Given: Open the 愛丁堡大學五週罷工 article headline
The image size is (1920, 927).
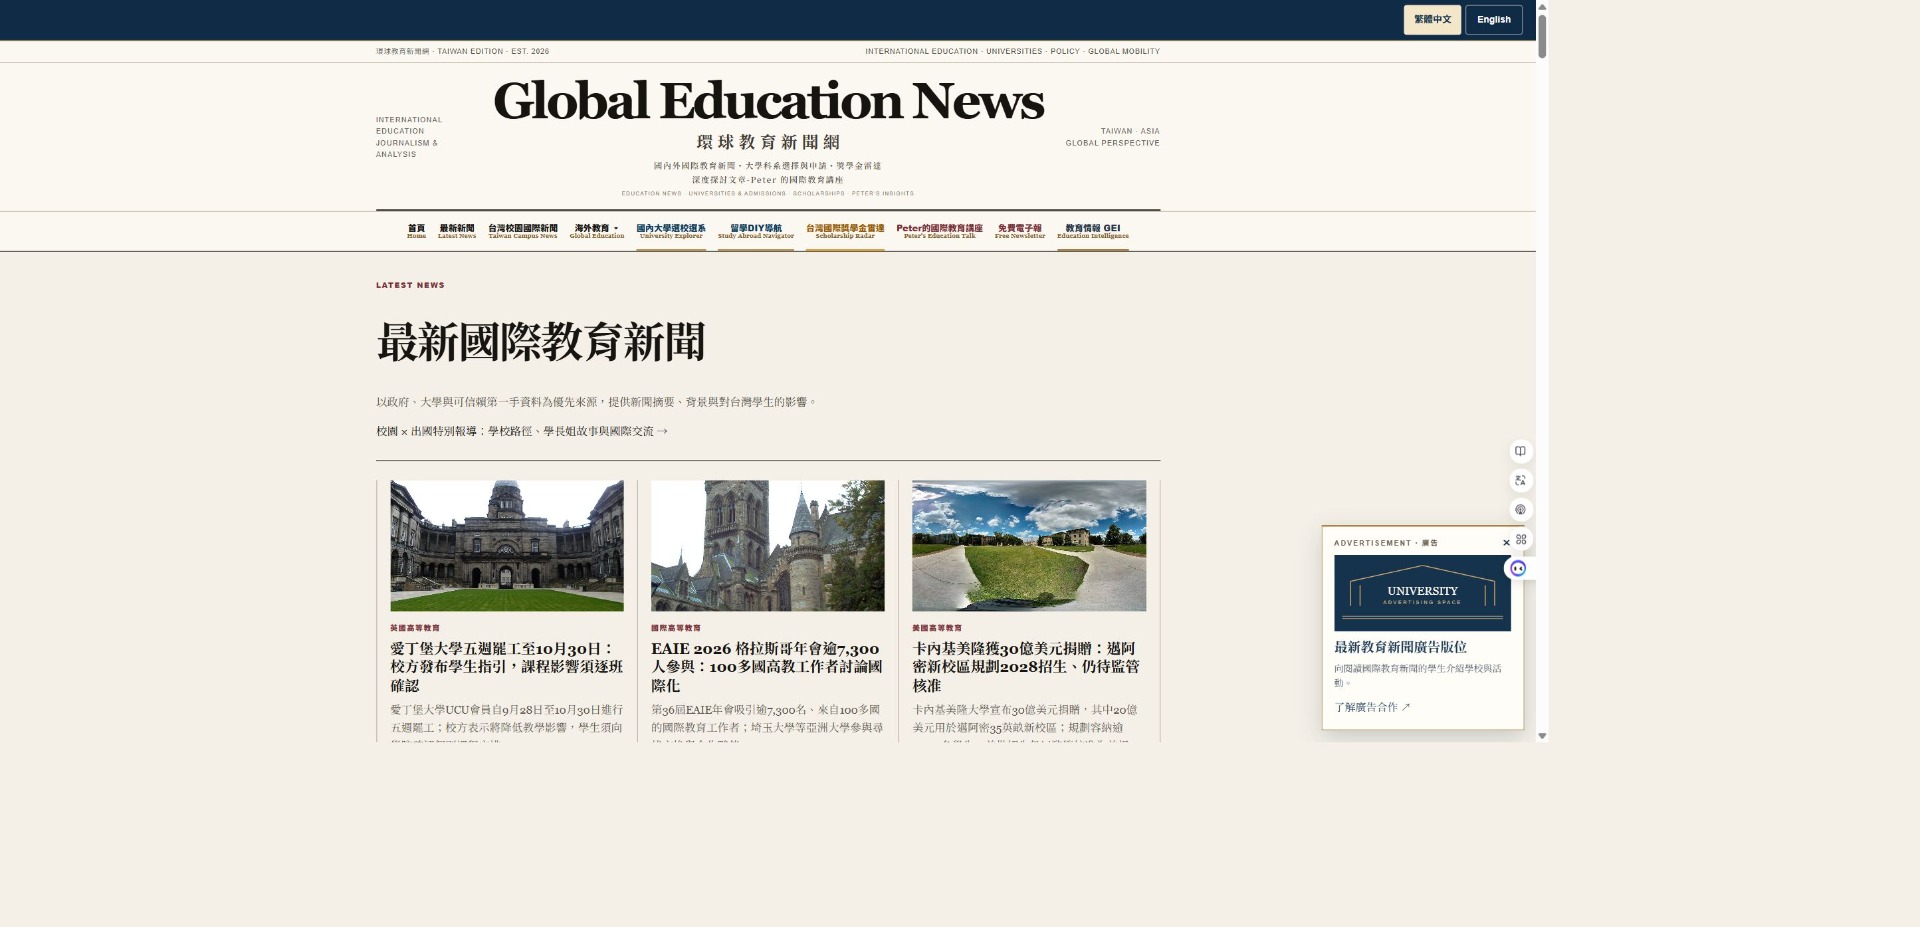Looking at the screenshot, I should [x=507, y=667].
